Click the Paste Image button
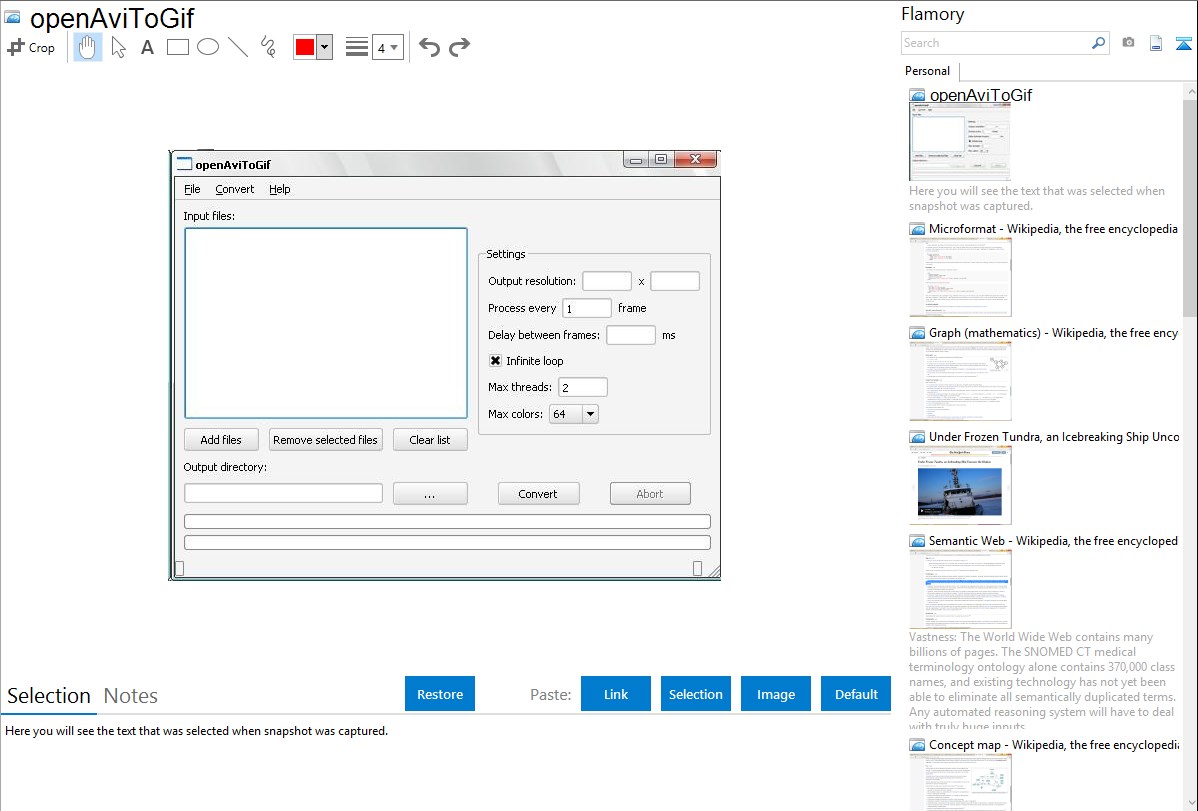The height and width of the screenshot is (811, 1198). click(776, 694)
